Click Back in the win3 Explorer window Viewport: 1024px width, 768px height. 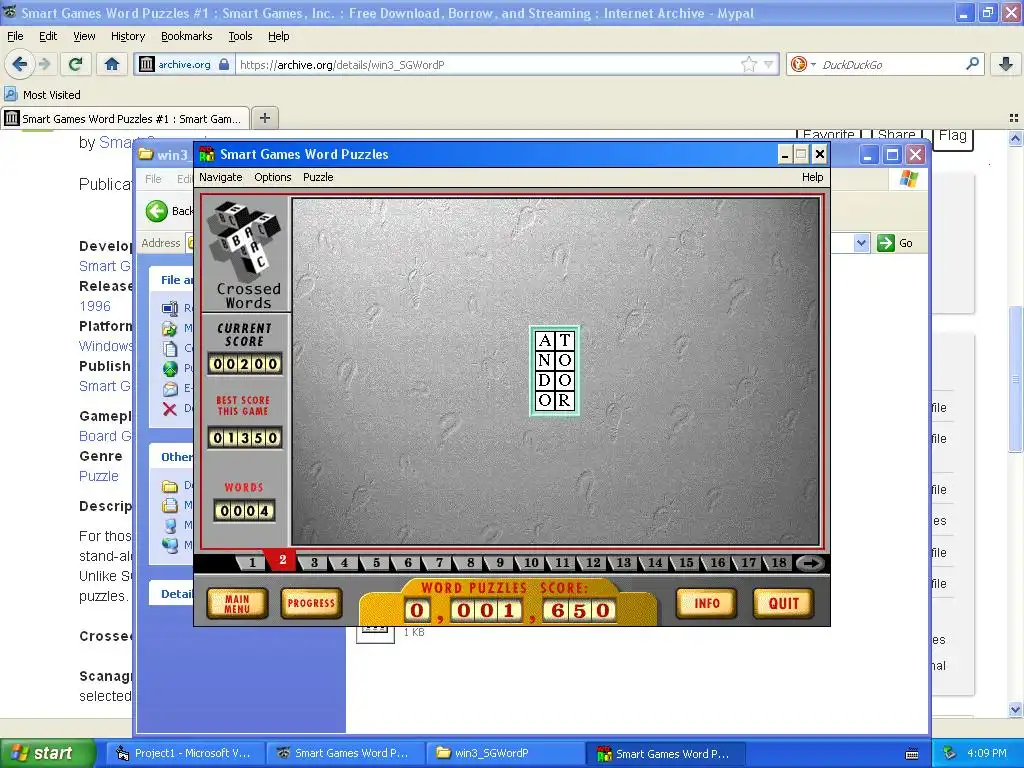tap(168, 211)
